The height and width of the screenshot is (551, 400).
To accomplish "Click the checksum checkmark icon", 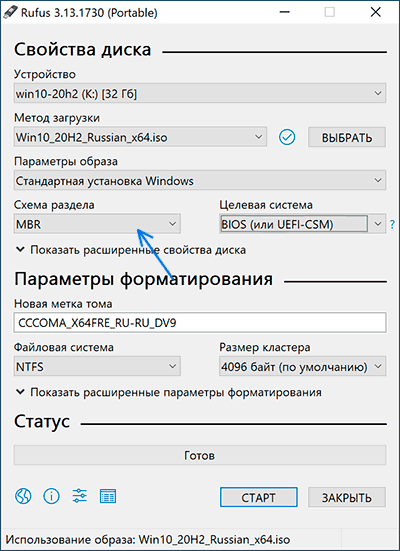I will (x=287, y=137).
